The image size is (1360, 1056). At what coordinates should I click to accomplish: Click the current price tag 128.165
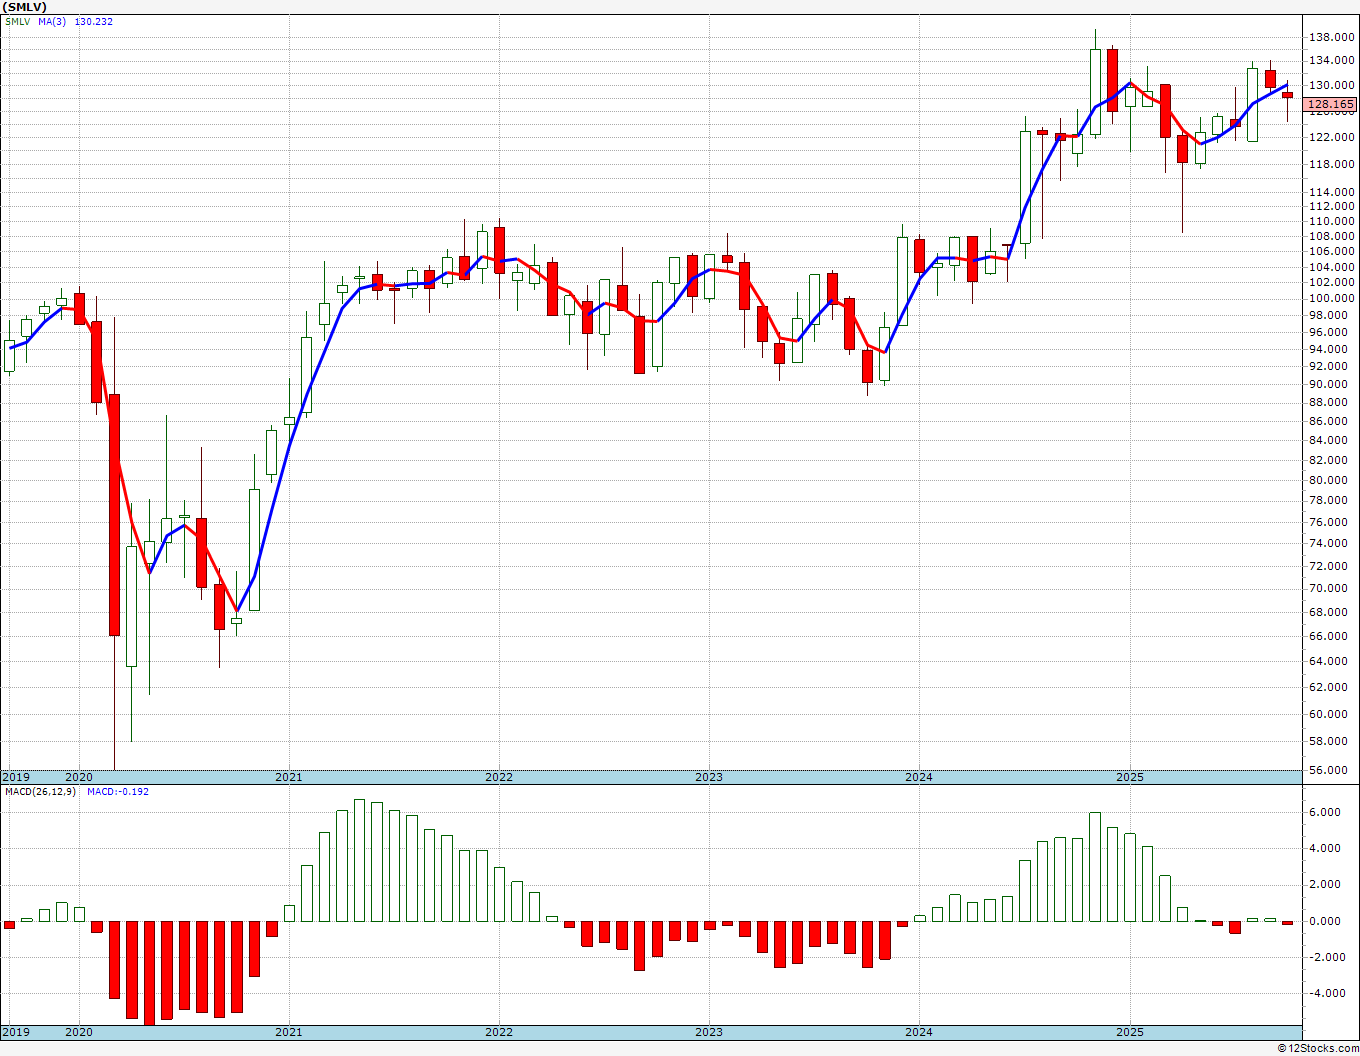[1331, 104]
